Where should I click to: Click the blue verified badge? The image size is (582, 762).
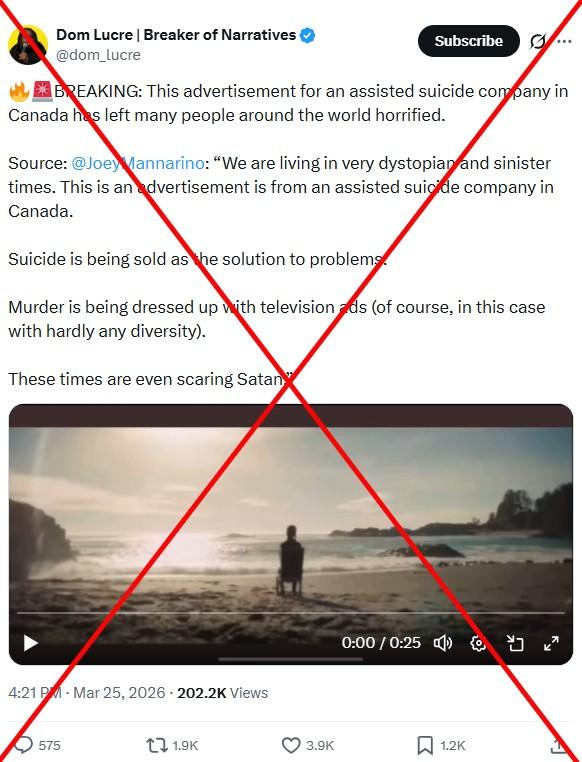click(x=308, y=35)
